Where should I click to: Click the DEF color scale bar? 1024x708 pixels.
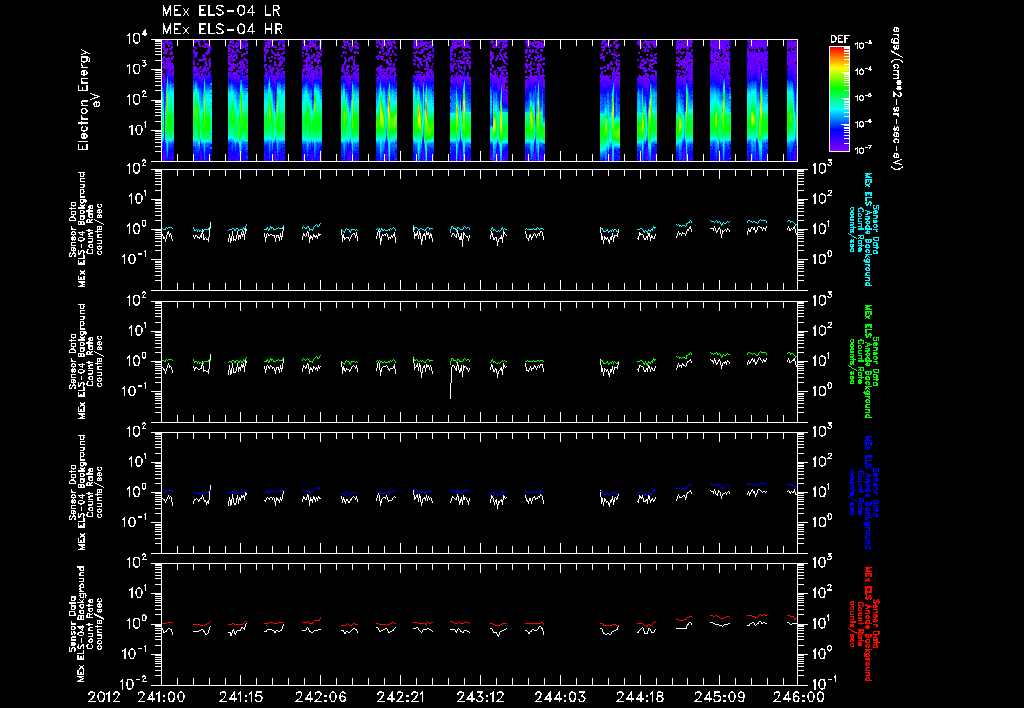839,99
